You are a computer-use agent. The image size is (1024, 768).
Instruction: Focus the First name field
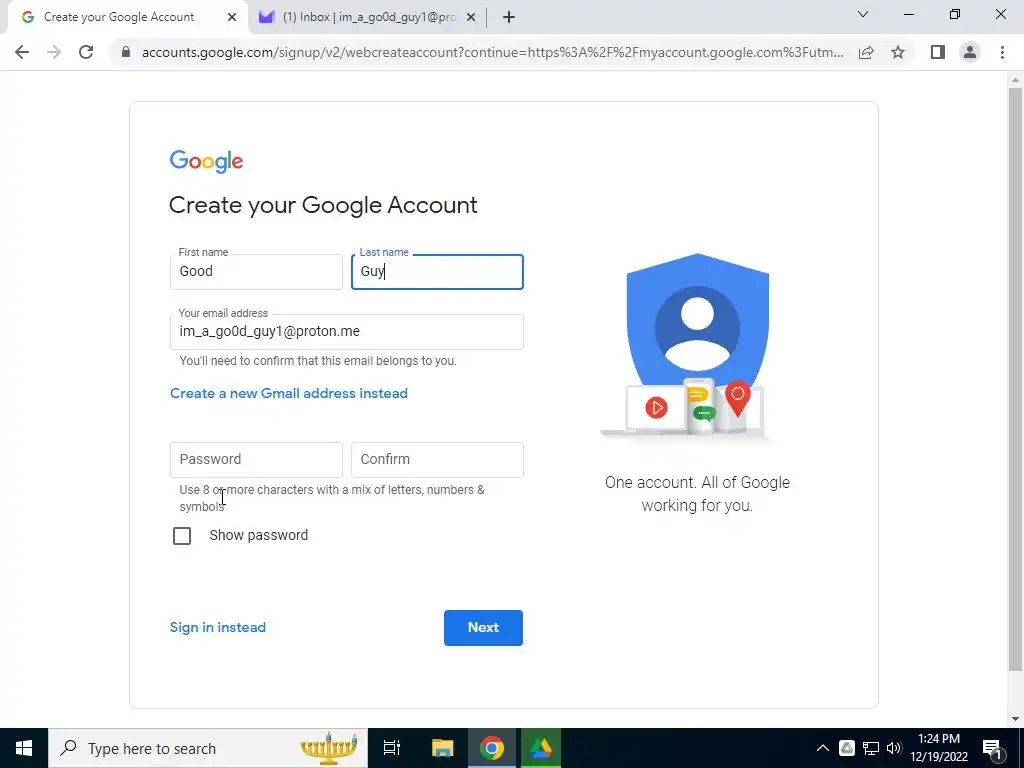tap(256, 272)
